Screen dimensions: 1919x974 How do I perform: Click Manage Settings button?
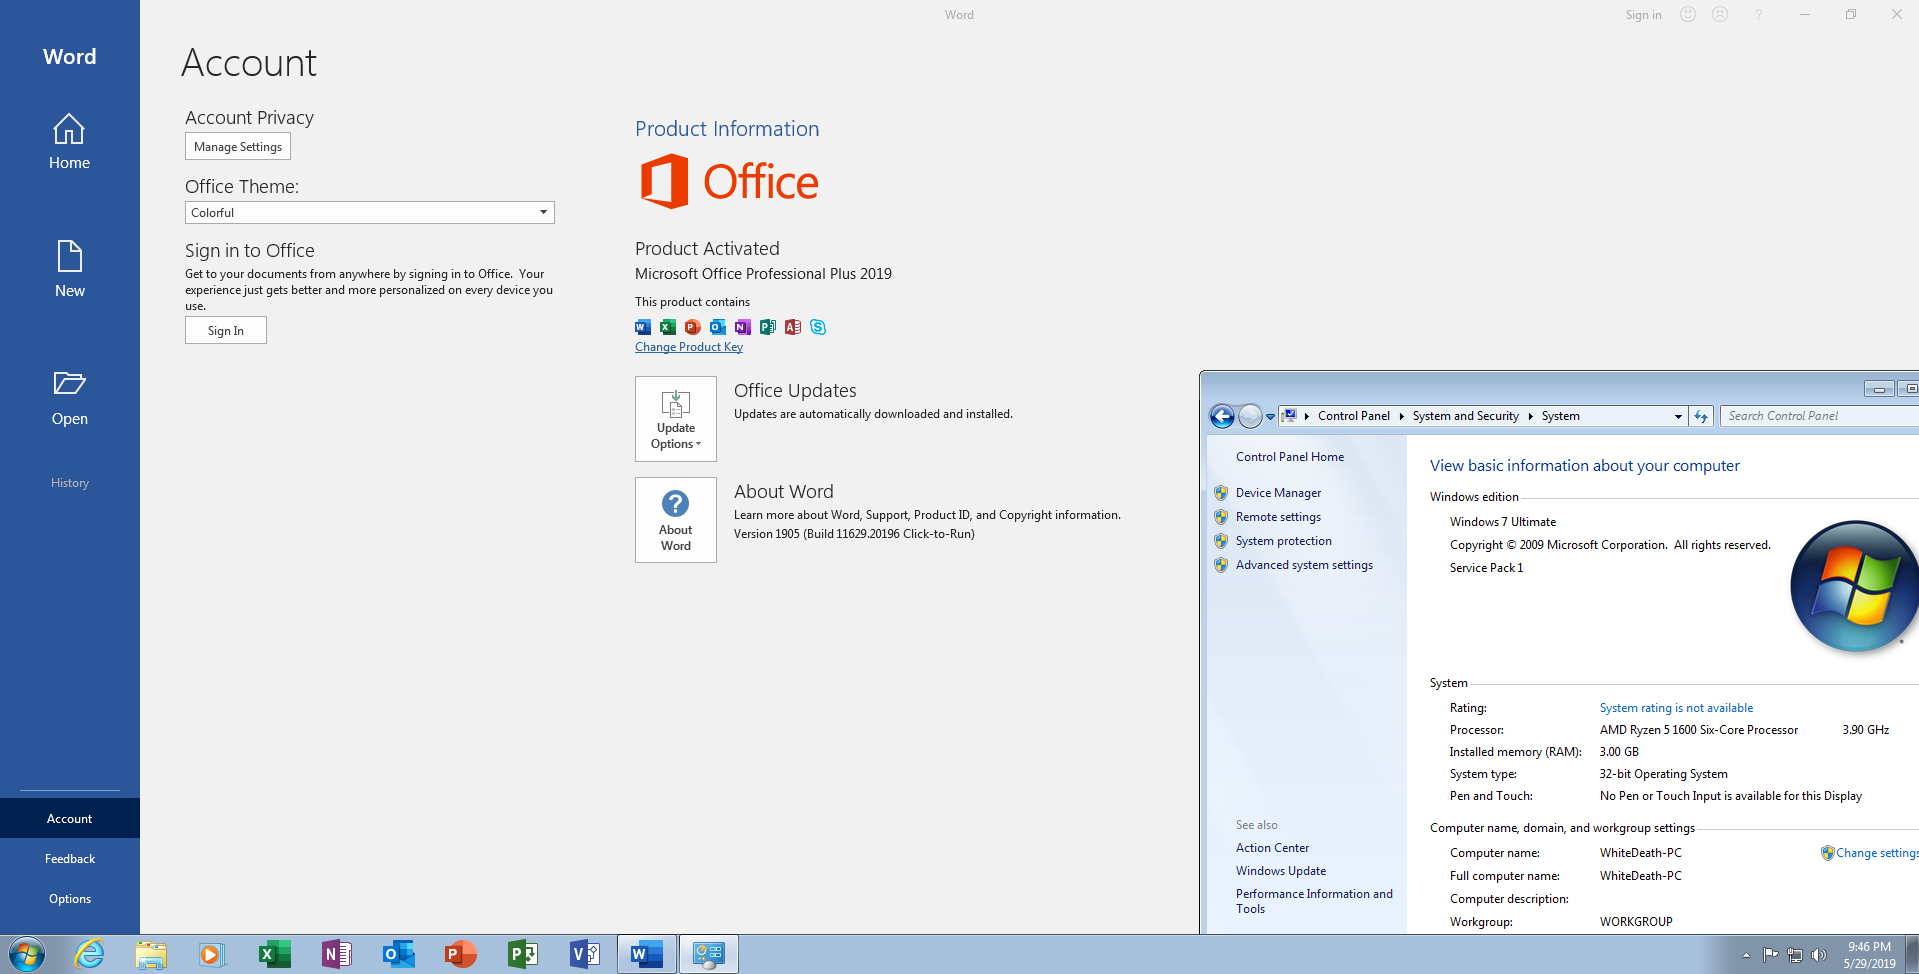coord(238,146)
